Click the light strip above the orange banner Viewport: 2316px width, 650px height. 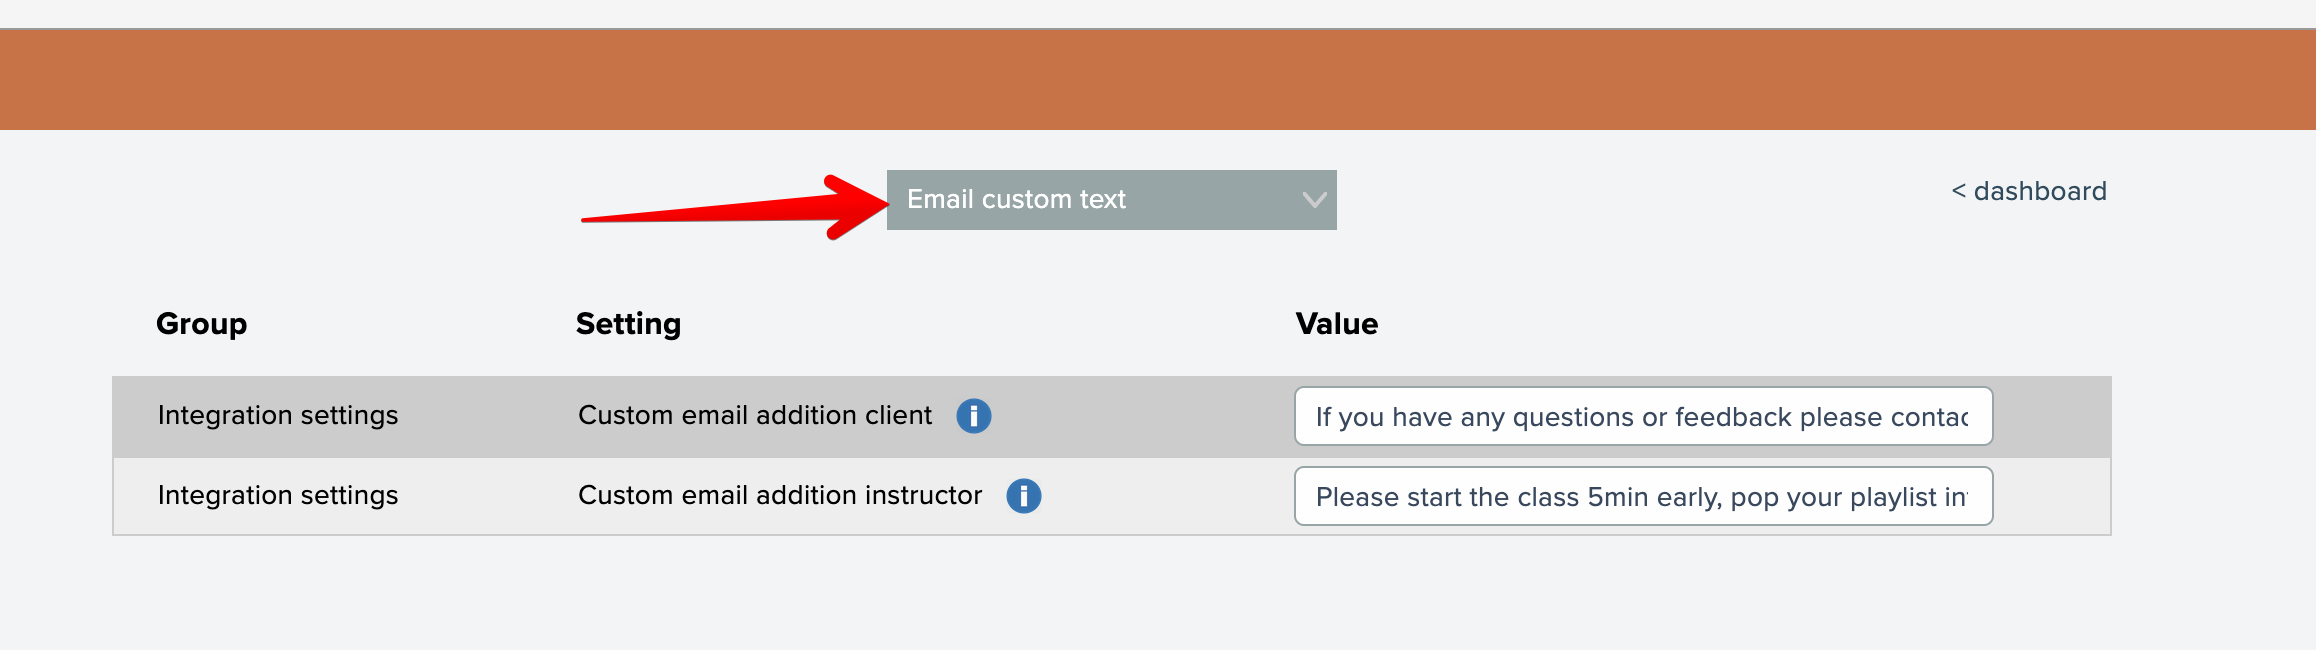pyautogui.click(x=1158, y=13)
